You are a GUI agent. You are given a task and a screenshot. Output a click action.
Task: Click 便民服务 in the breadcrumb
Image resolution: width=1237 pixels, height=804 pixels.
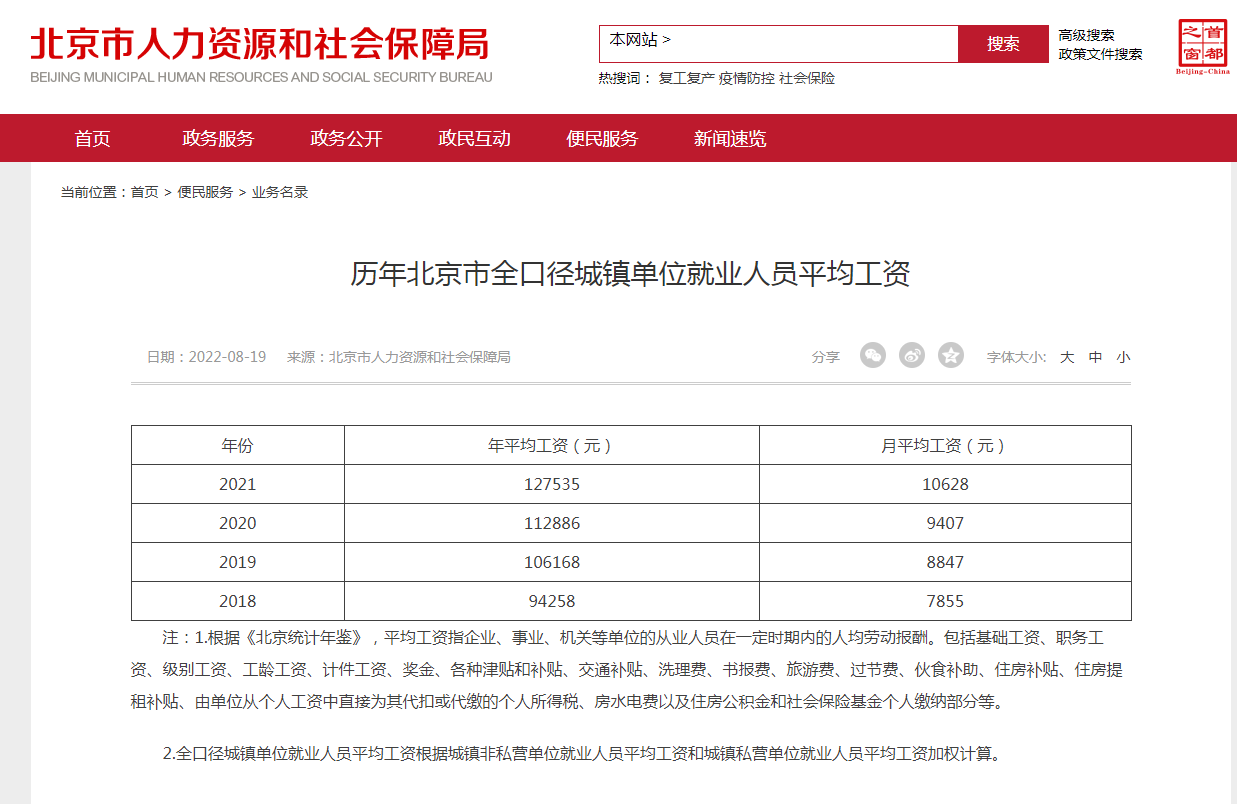click(205, 192)
